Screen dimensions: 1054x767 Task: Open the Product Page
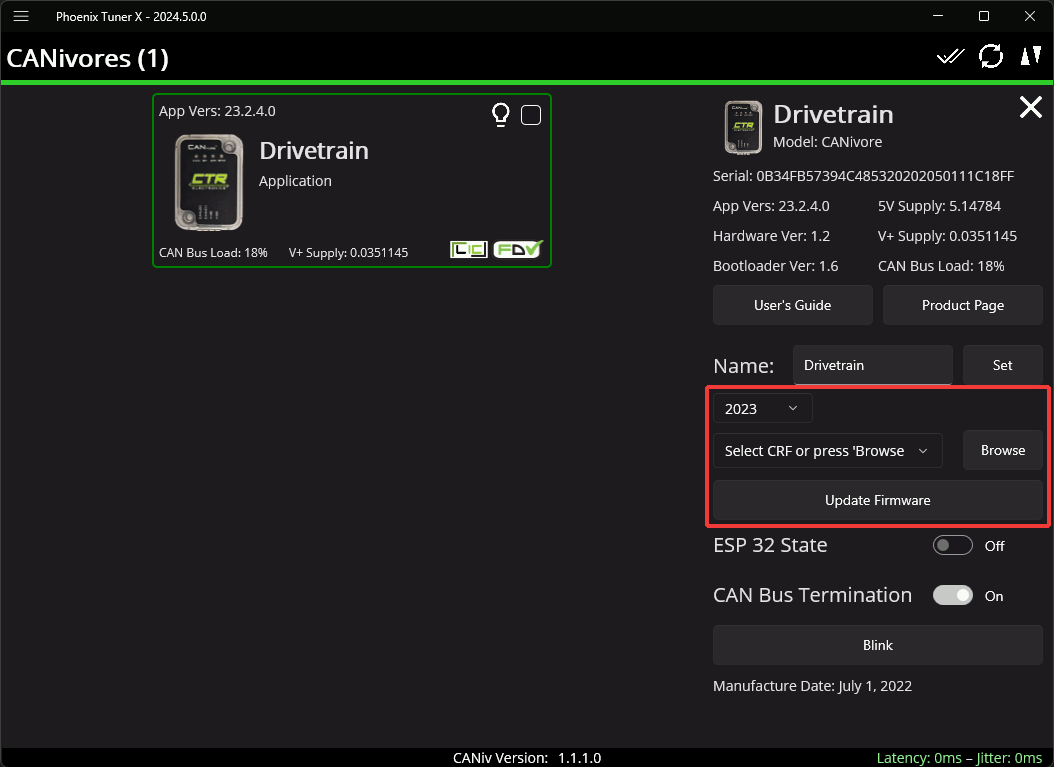pos(963,305)
